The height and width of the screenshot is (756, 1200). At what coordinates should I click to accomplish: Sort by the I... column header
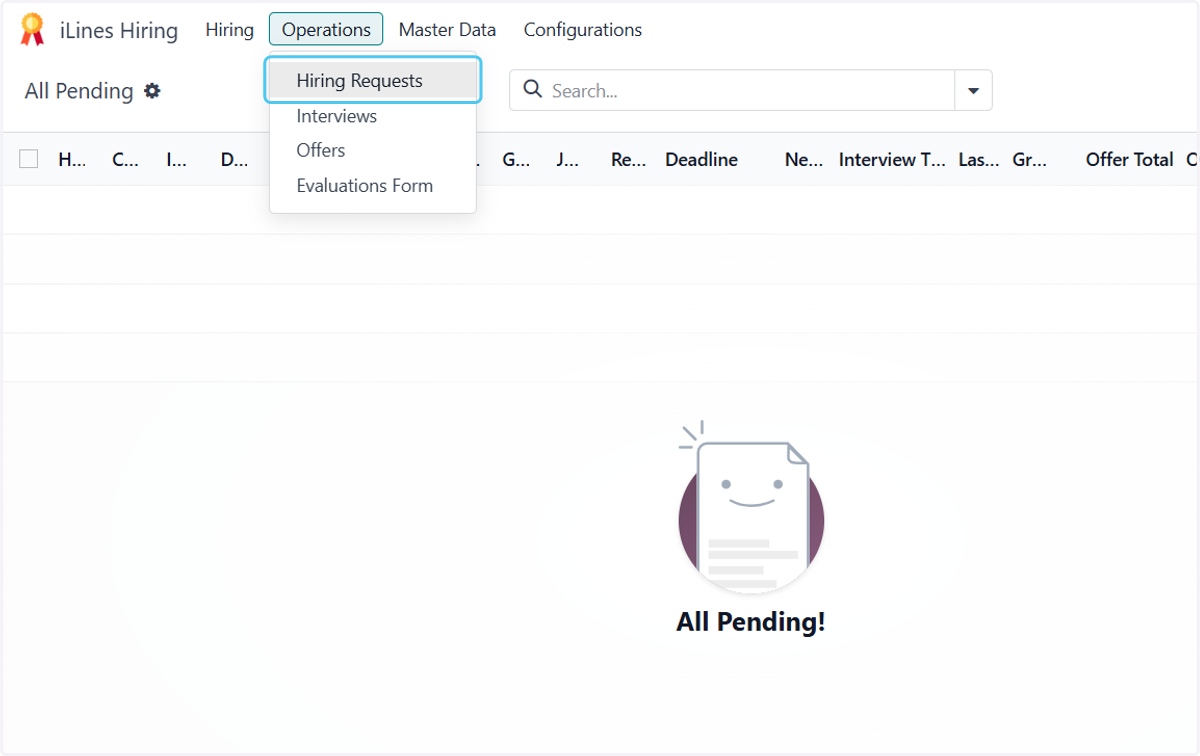pyautogui.click(x=176, y=160)
